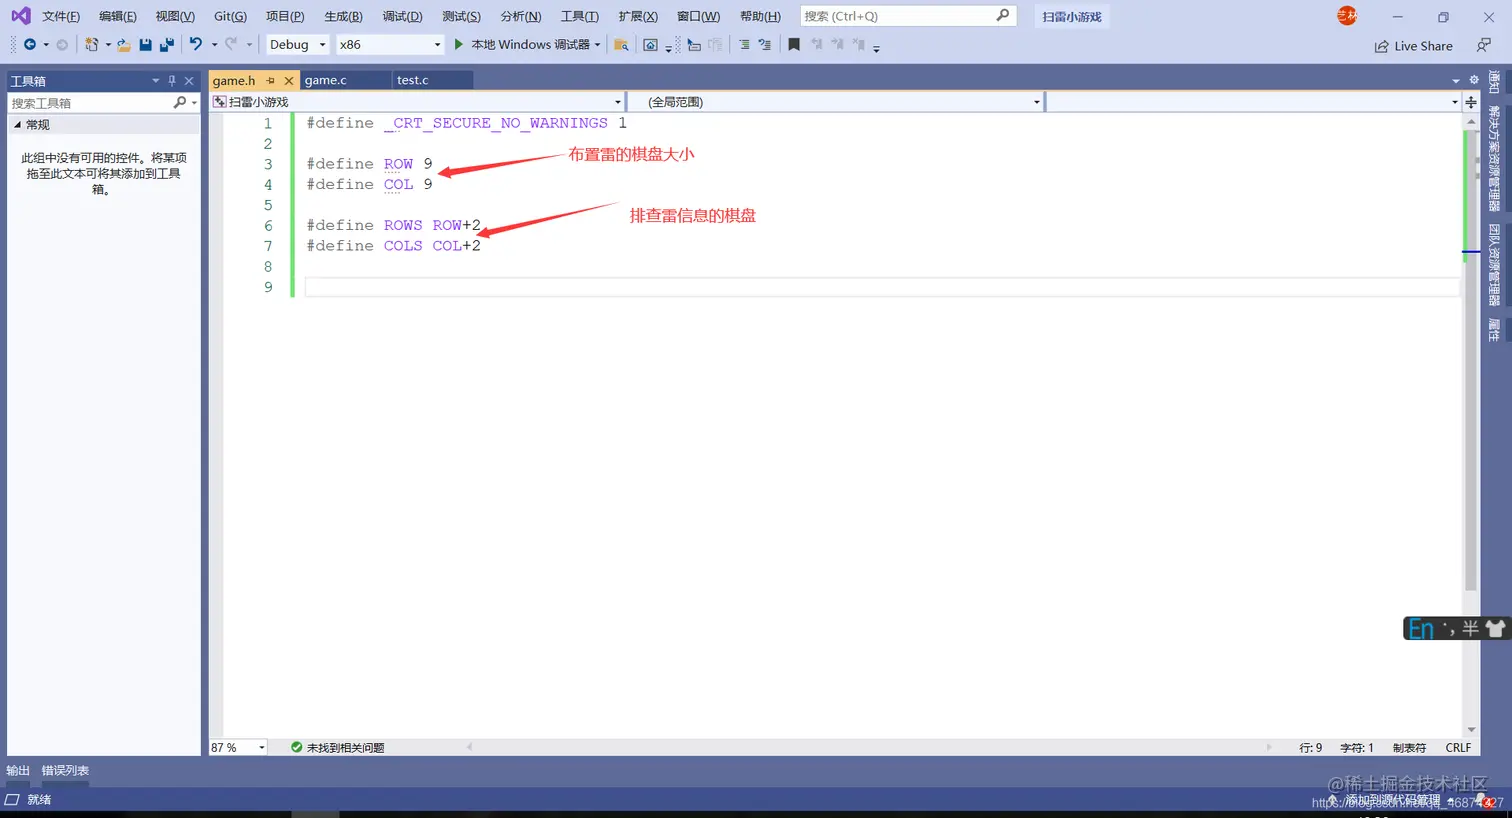This screenshot has height=818, width=1512.
Task: Open the document well settings gear
Action: coord(1474,80)
